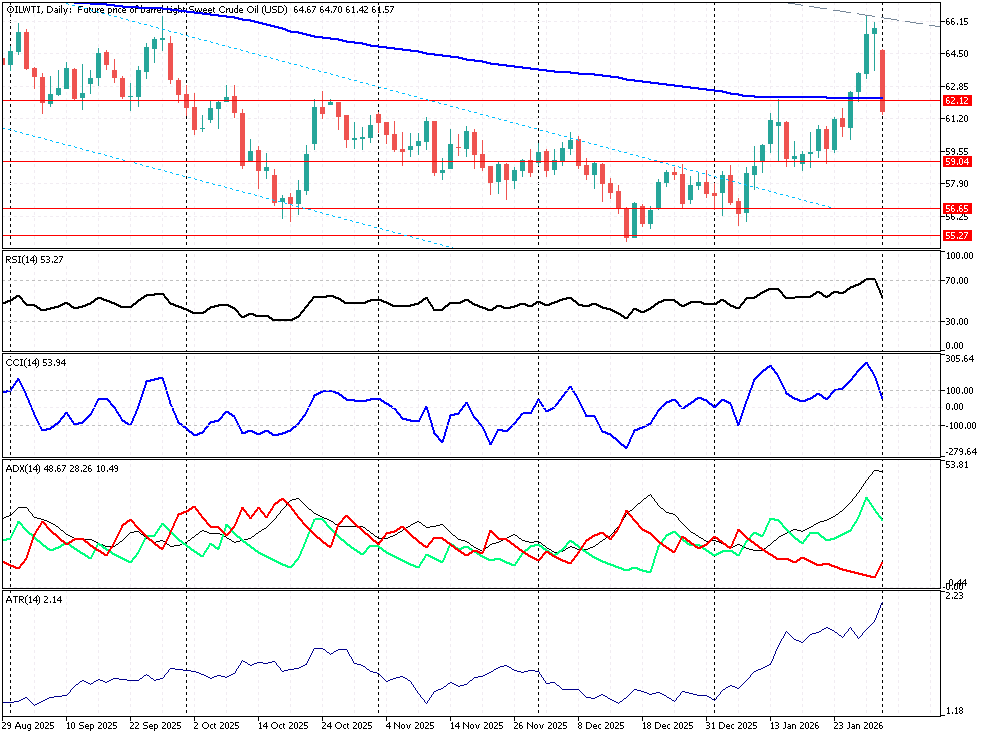Click the 29 Aug 2025 date label

click(28, 725)
